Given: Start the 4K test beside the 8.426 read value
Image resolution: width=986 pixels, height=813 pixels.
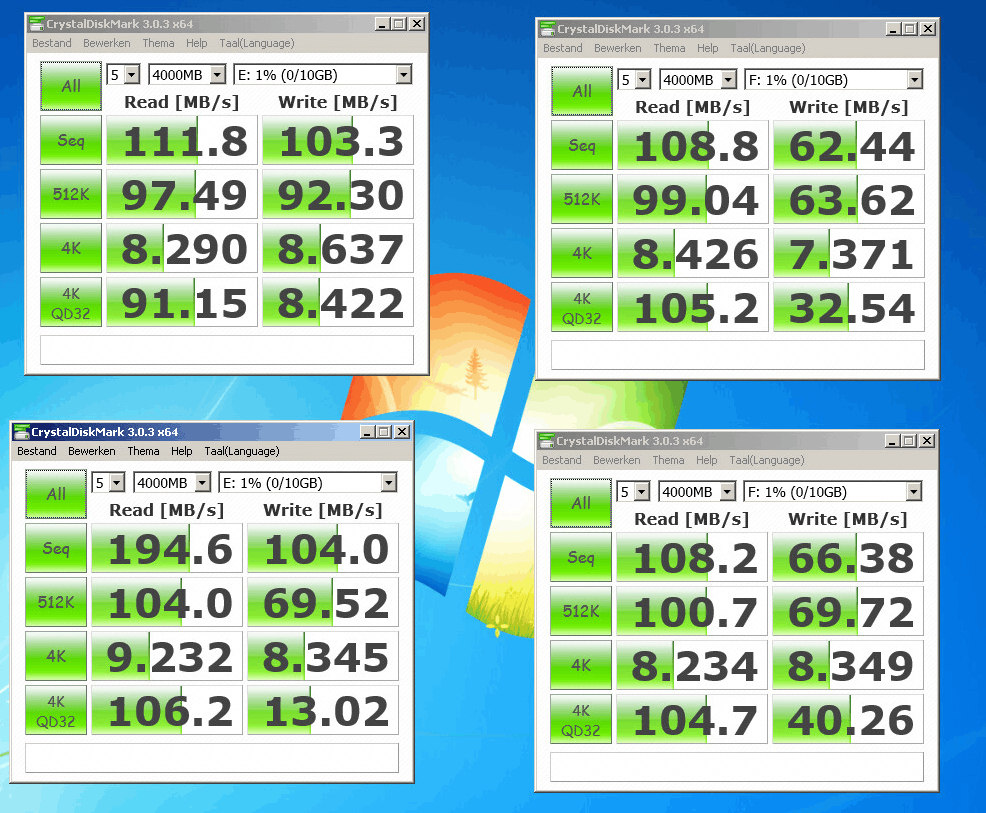Looking at the screenshot, I should click(x=582, y=253).
